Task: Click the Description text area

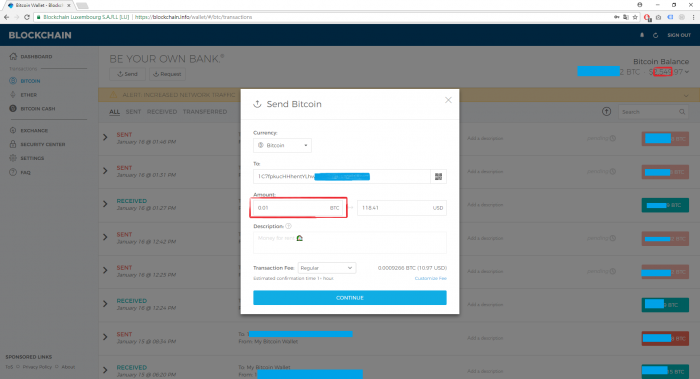Action: coord(350,242)
